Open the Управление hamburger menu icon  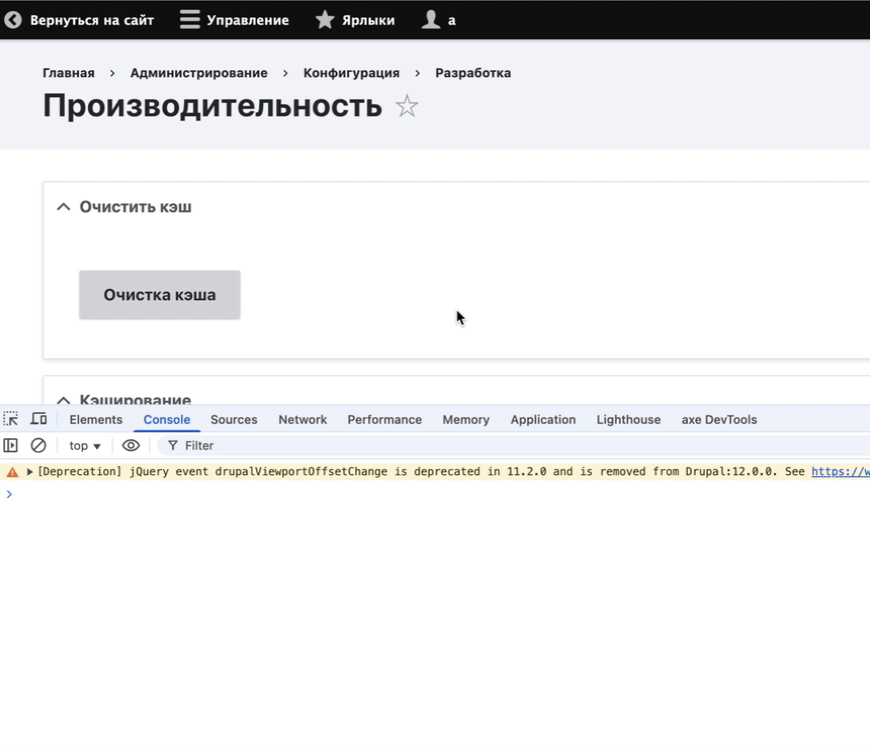pyautogui.click(x=190, y=20)
